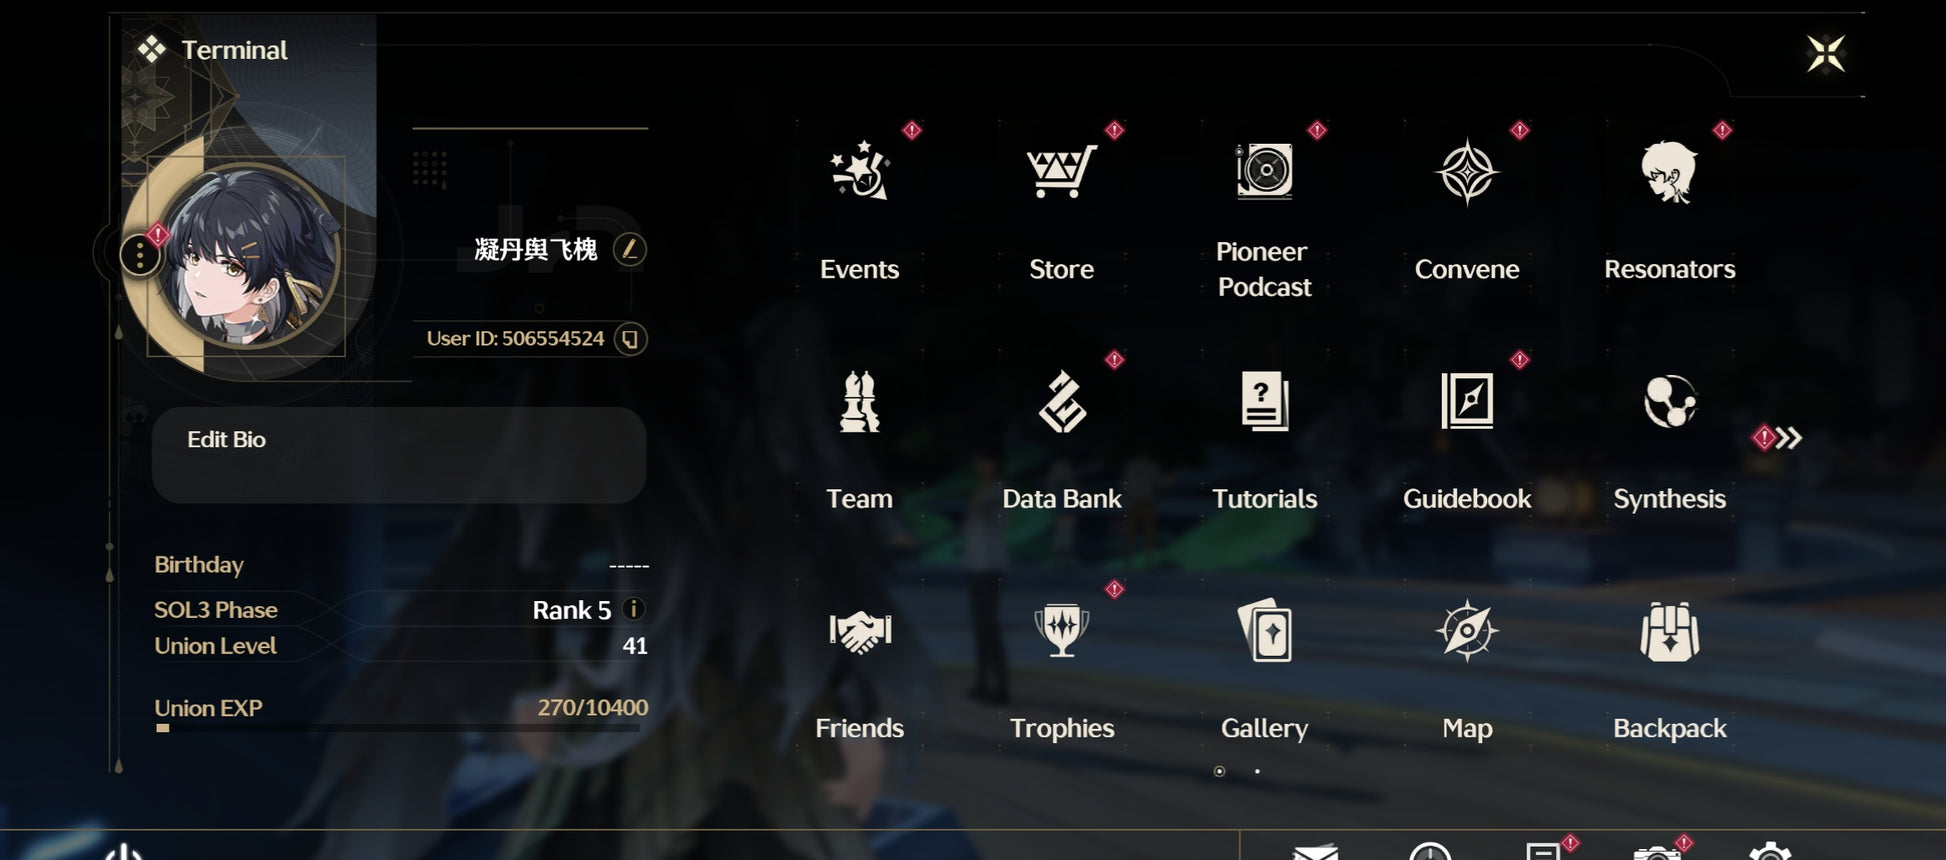Screen dimensions: 1946x860
Task: Show SOL3 Phase rank info
Action: coord(633,608)
